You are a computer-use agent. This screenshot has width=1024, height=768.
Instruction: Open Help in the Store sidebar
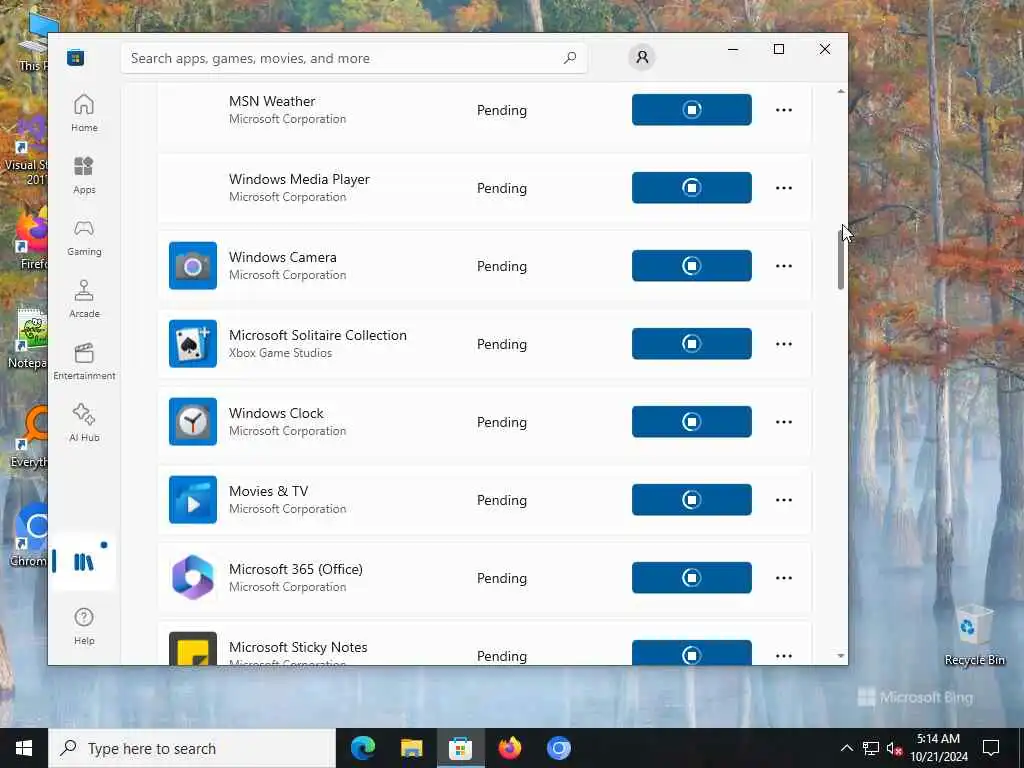coord(84,626)
